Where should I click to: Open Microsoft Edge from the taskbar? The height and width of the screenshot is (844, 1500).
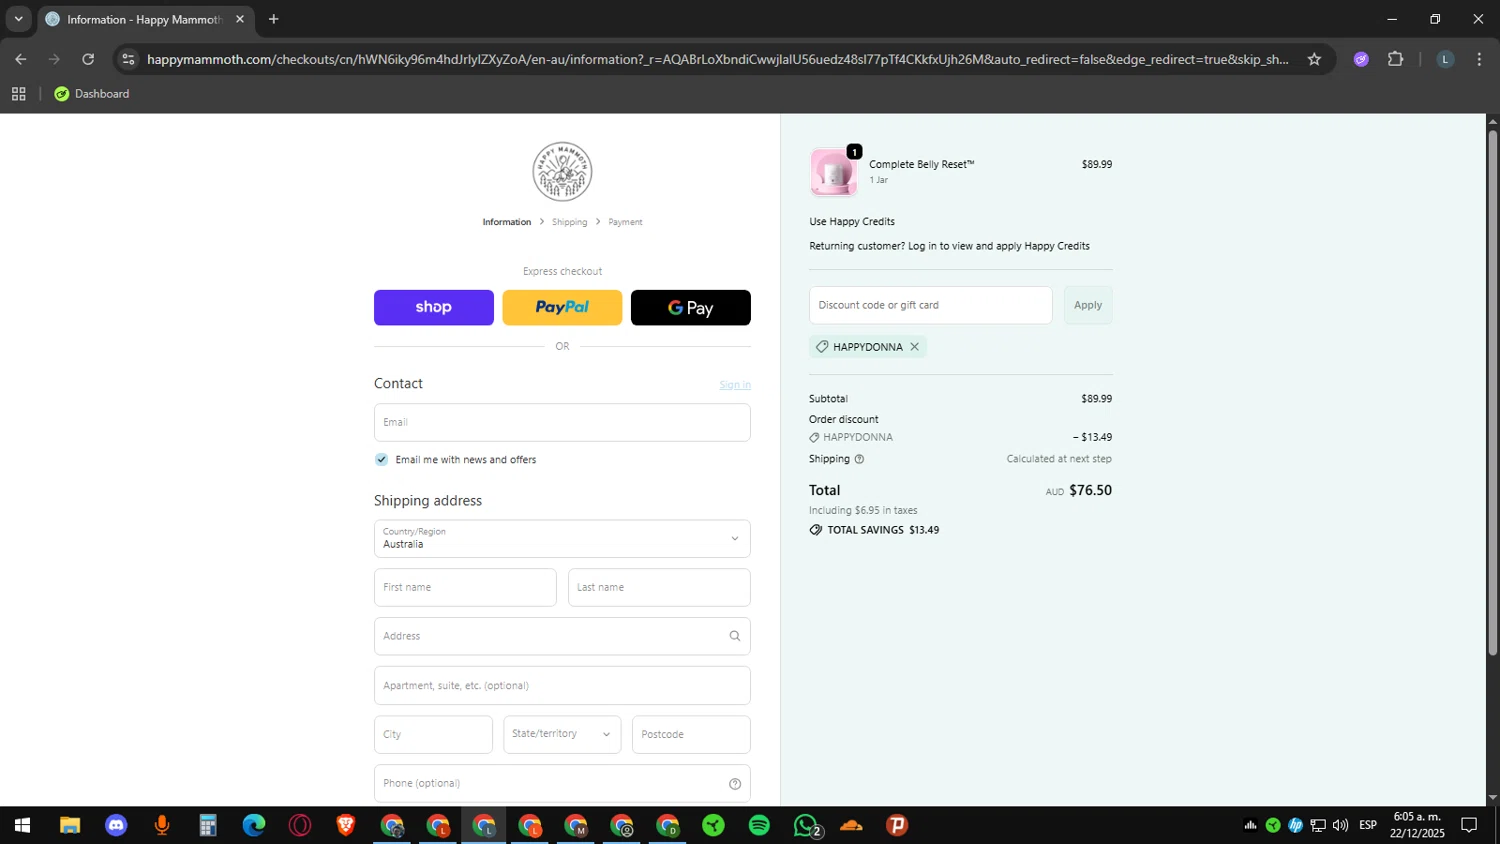254,825
